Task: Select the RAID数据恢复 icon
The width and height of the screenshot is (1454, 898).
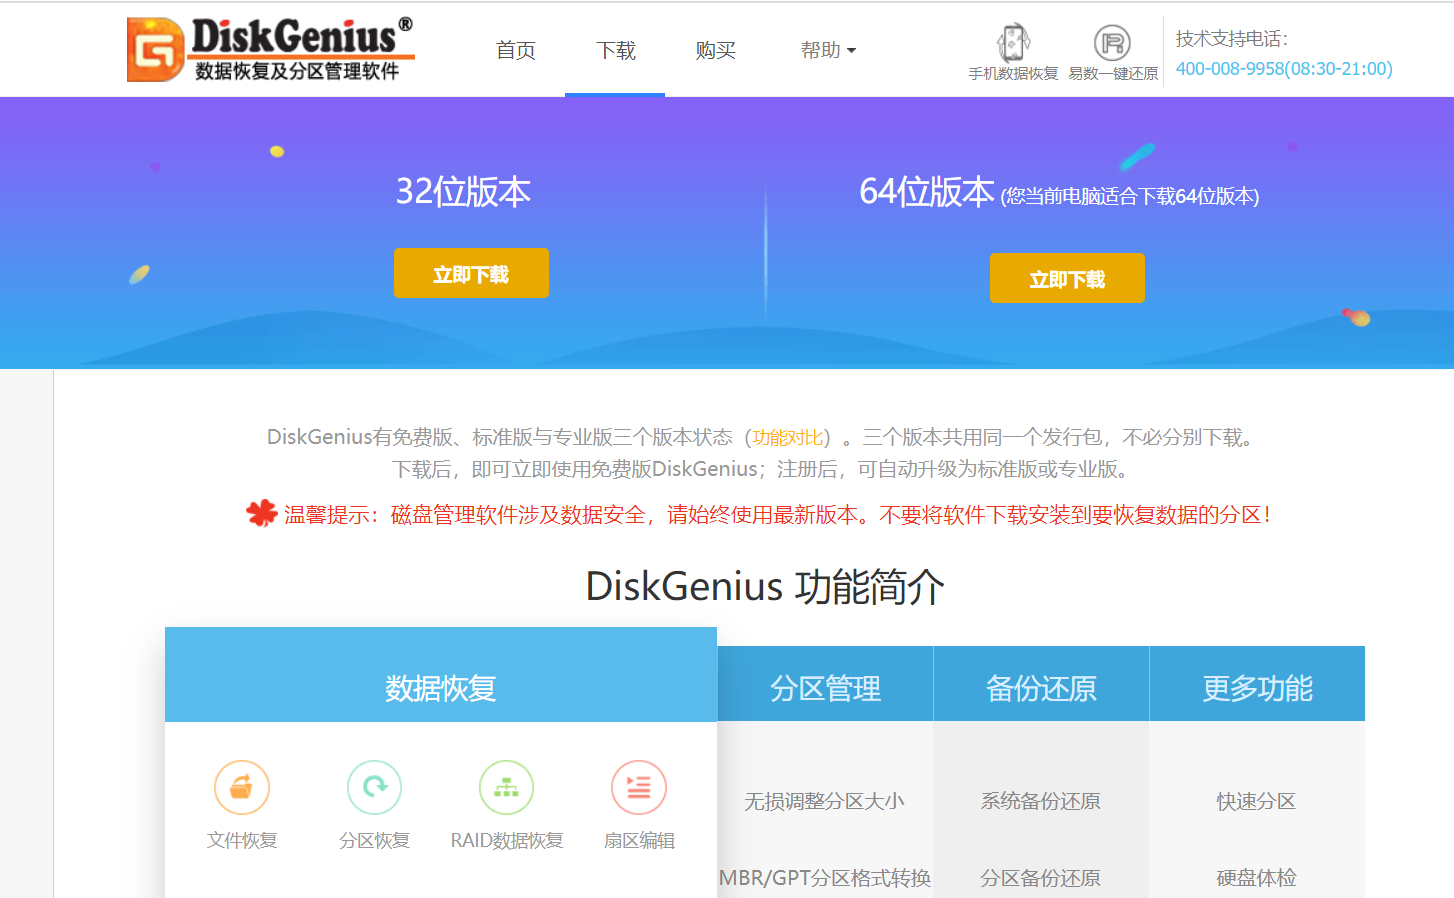Action: [506, 787]
